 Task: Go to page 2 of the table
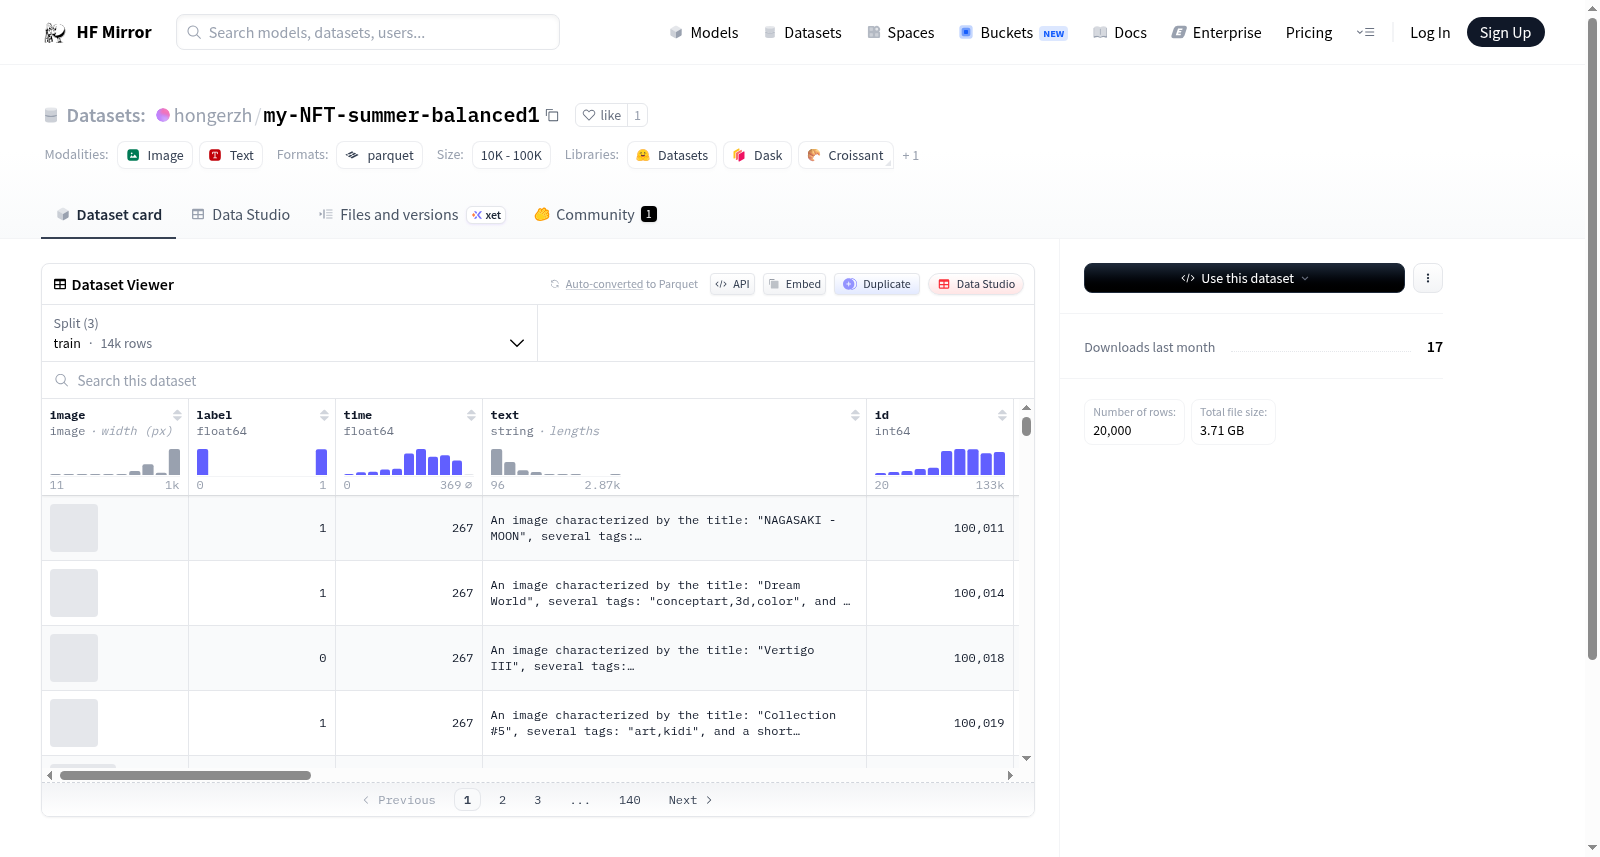tap(502, 800)
